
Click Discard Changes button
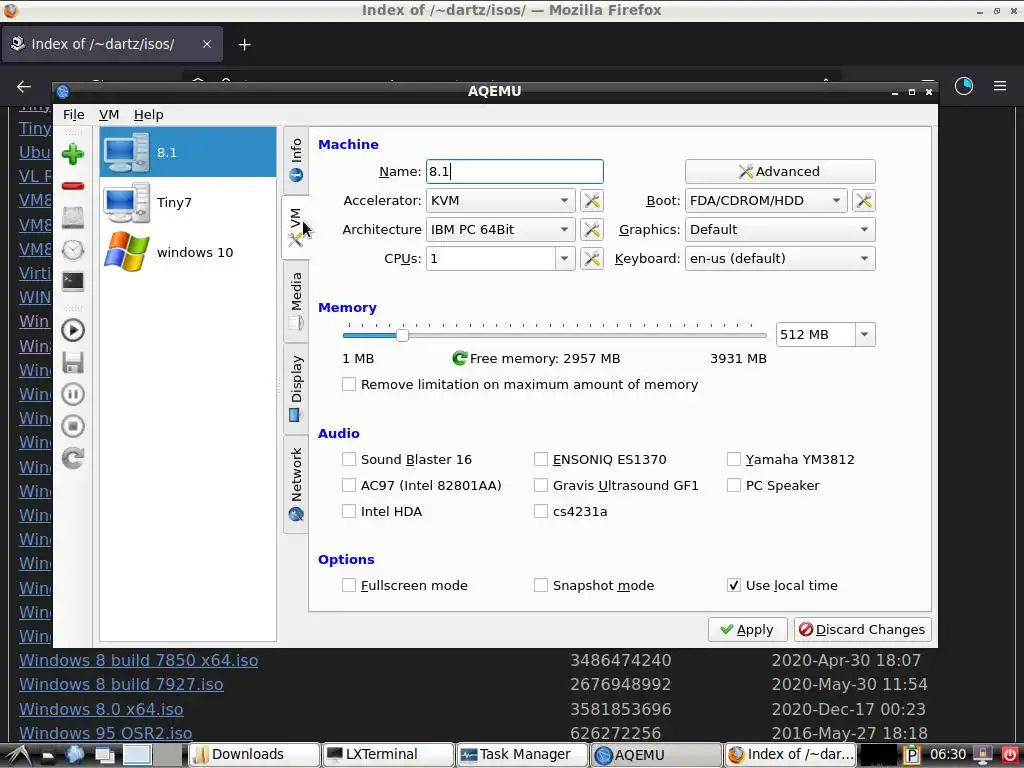[x=862, y=630]
